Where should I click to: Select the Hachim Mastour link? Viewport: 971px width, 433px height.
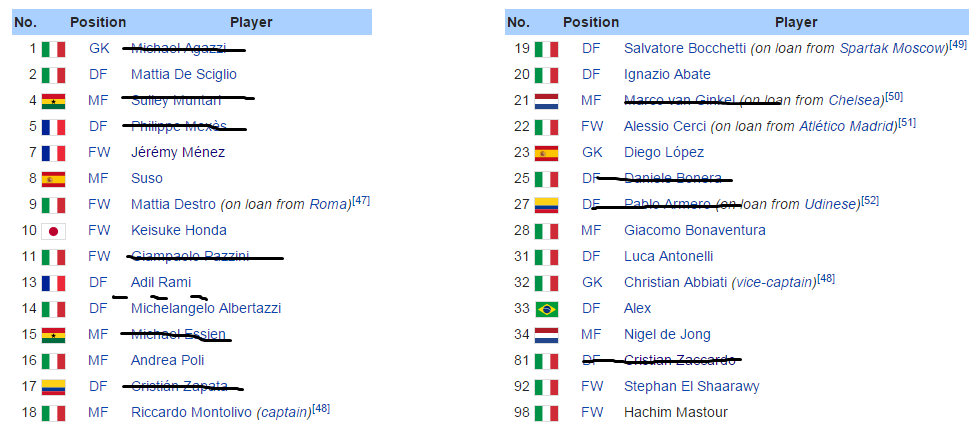point(675,413)
